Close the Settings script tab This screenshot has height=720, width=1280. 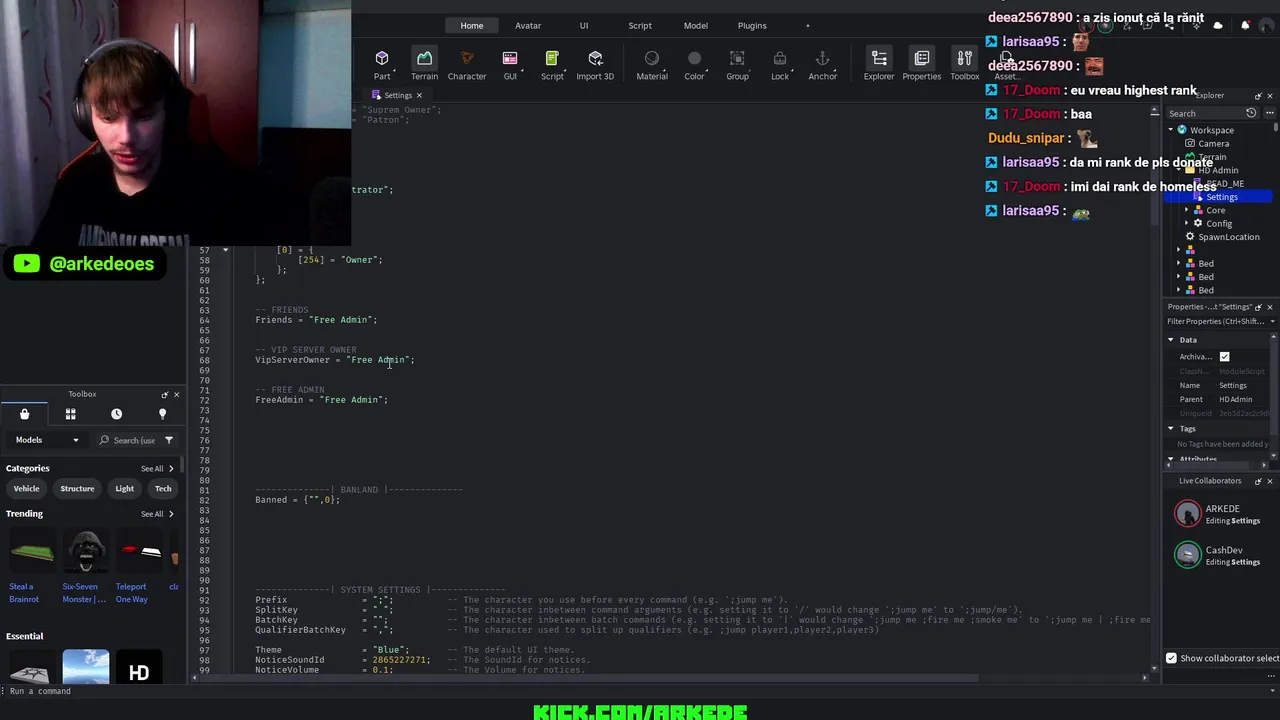[419, 95]
